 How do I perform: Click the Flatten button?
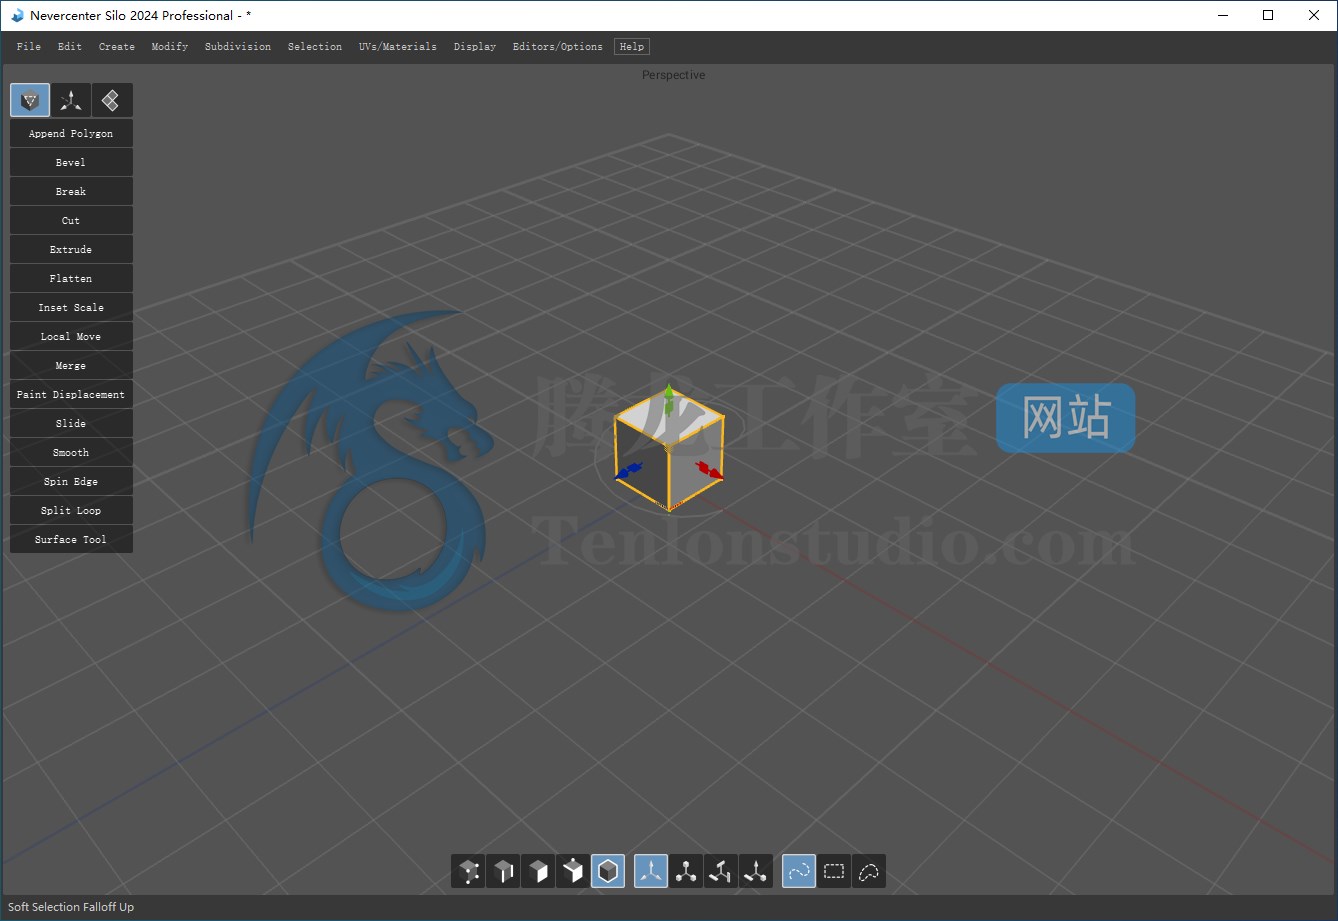(71, 279)
